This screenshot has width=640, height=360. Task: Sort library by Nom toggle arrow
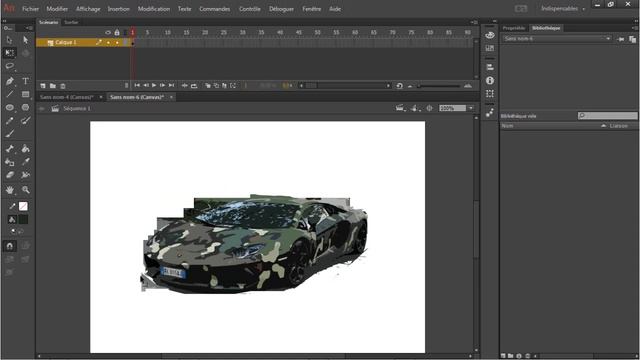603,126
